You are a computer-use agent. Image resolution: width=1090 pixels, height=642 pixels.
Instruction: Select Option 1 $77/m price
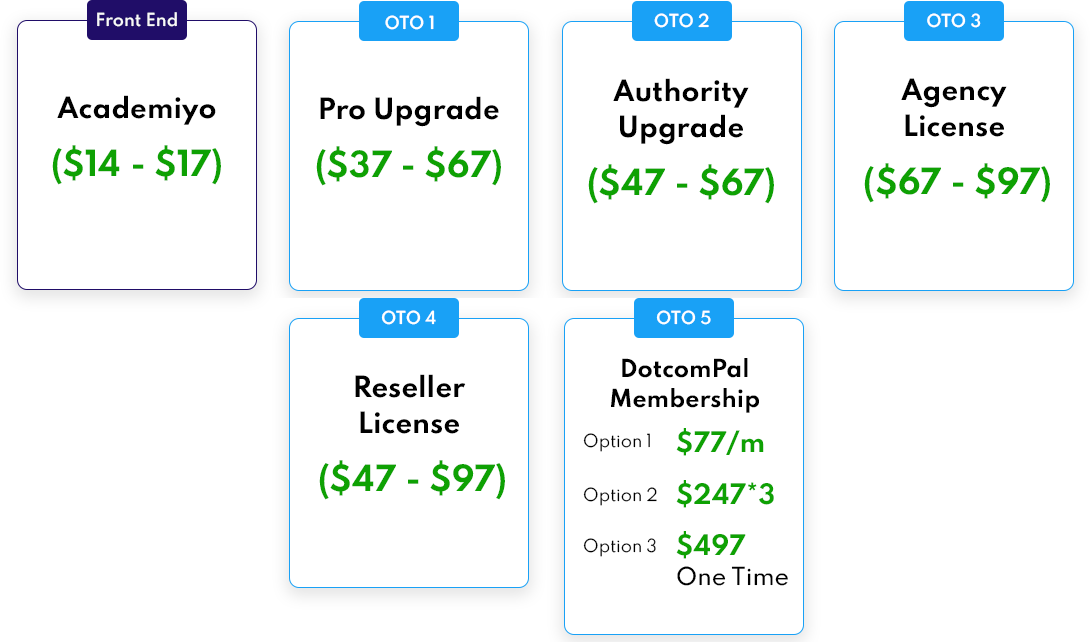720,442
